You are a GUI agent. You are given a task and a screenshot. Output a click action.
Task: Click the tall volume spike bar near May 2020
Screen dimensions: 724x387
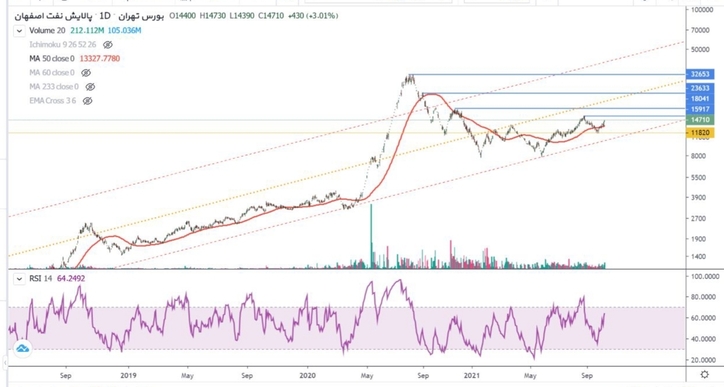tap(371, 236)
